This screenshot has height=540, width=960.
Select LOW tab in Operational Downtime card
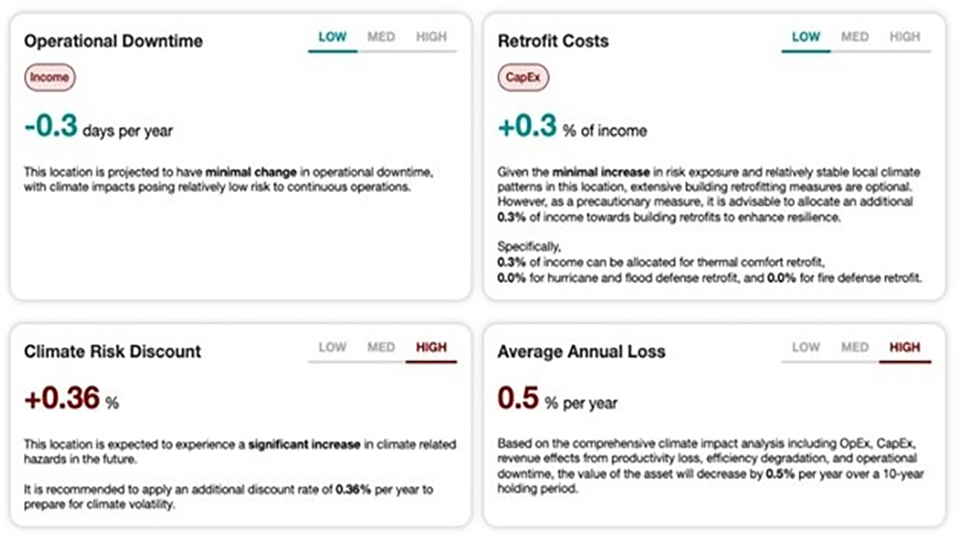tap(332, 38)
